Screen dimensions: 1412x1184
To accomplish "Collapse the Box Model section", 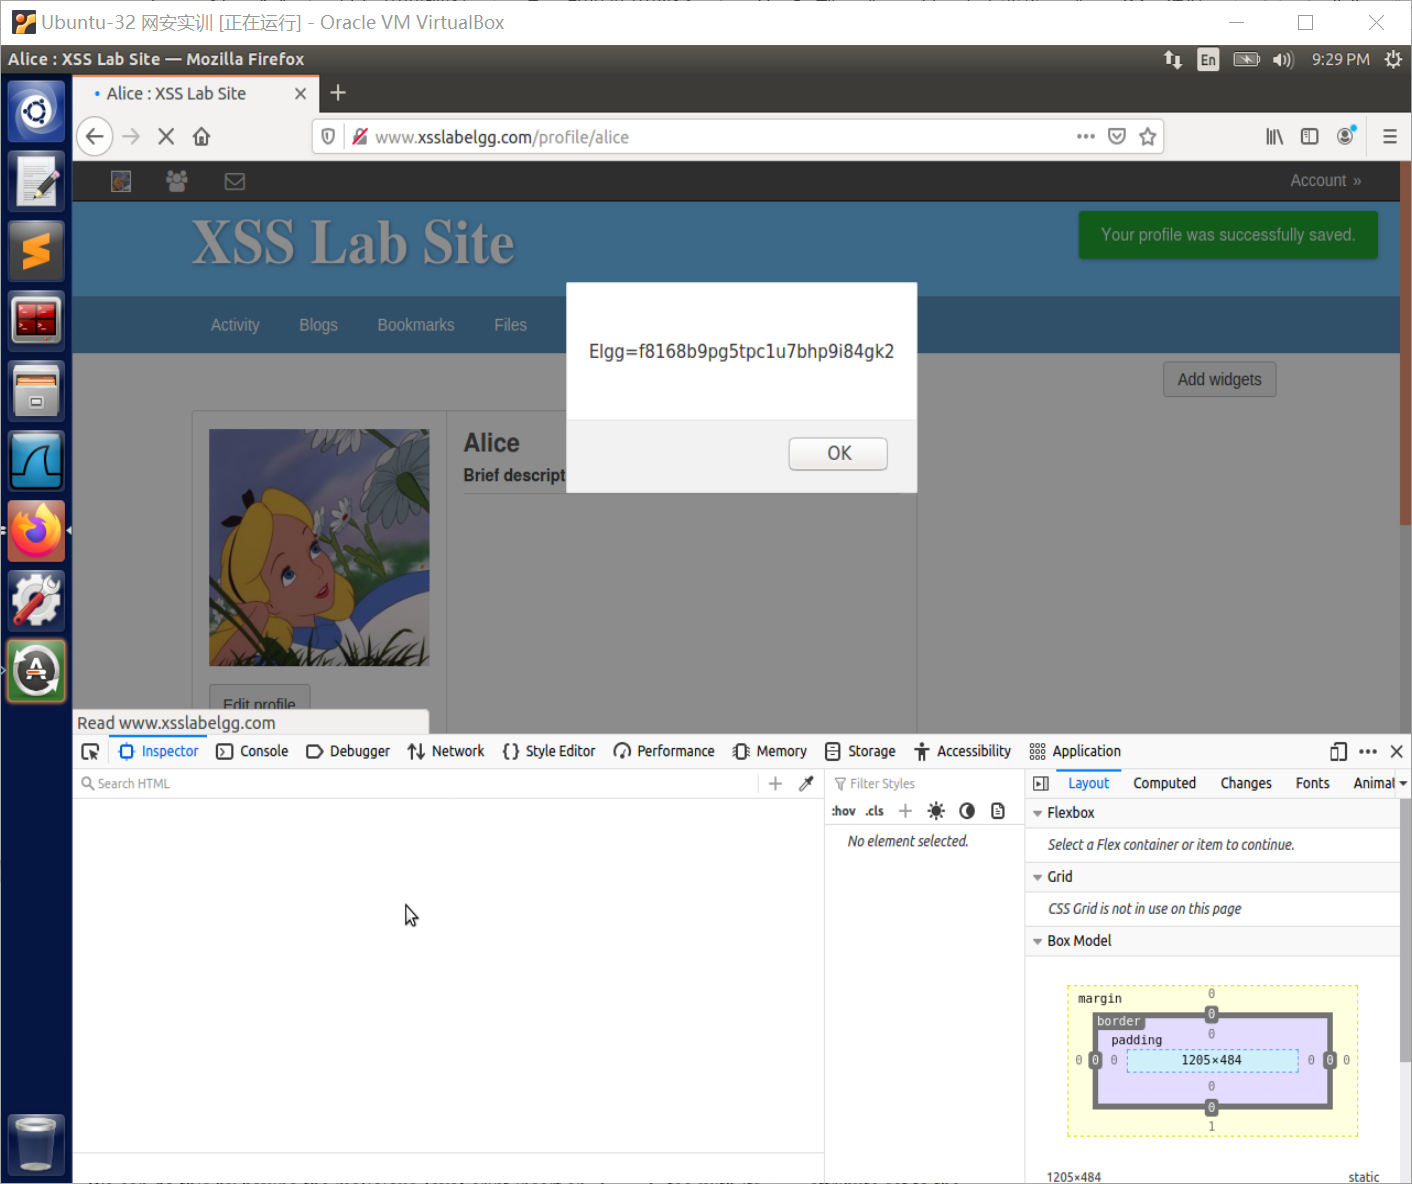I will pos(1037,940).
